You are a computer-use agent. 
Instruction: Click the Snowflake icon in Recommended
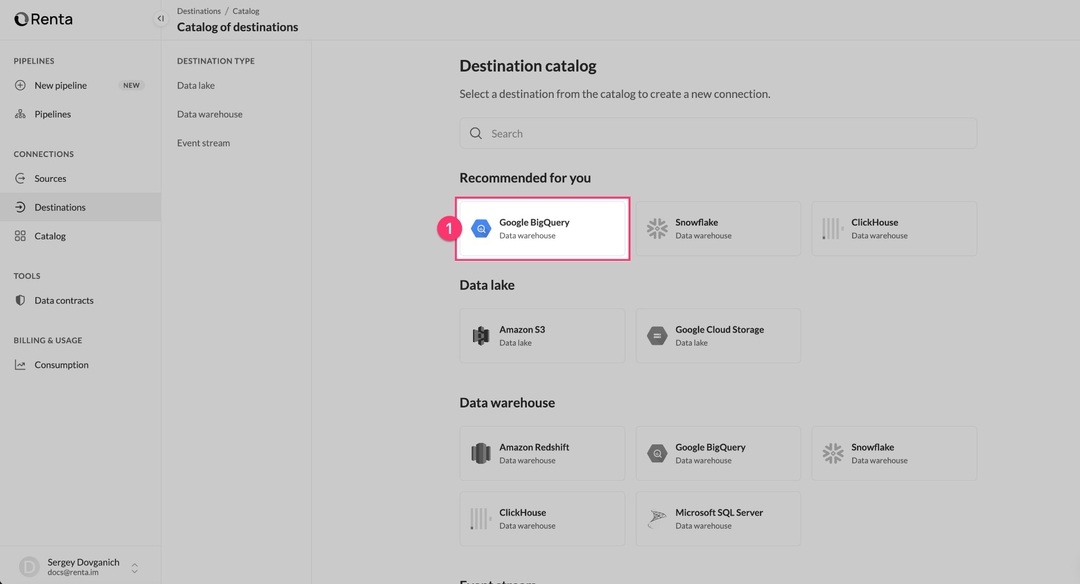(657, 228)
